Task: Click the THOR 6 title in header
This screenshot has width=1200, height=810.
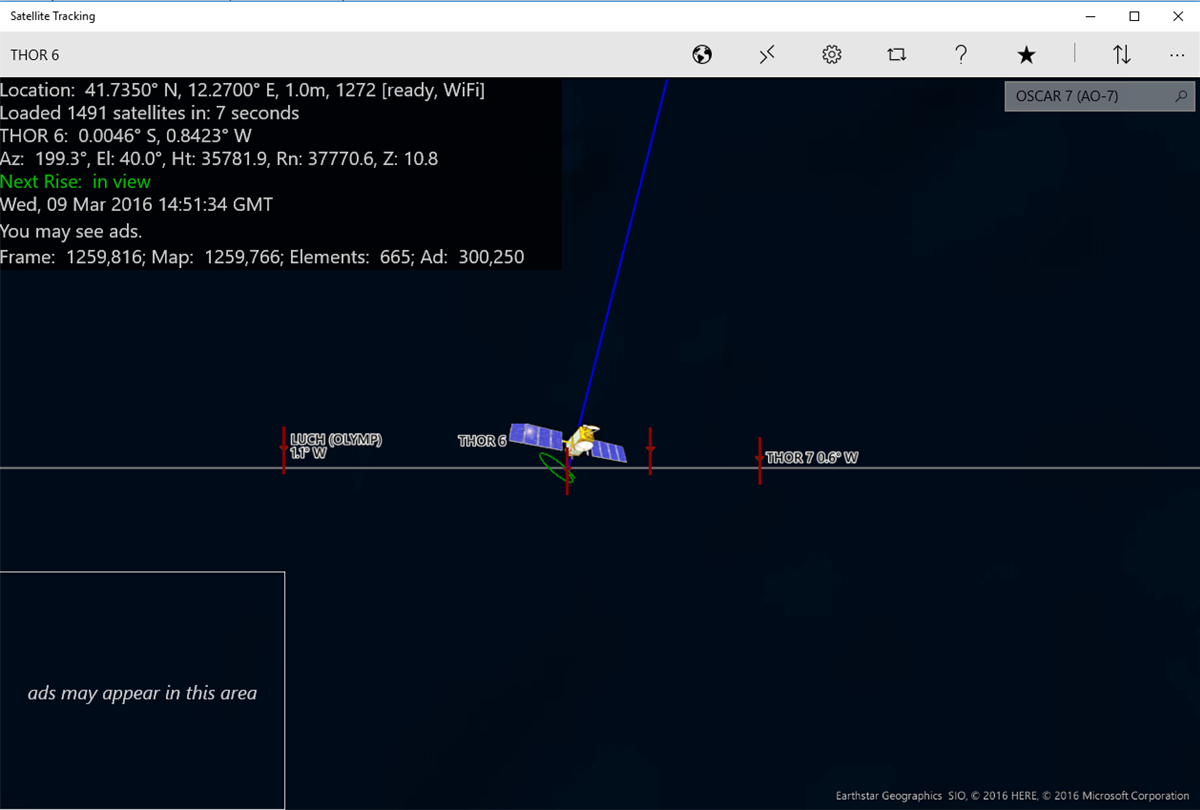Action: (x=35, y=55)
